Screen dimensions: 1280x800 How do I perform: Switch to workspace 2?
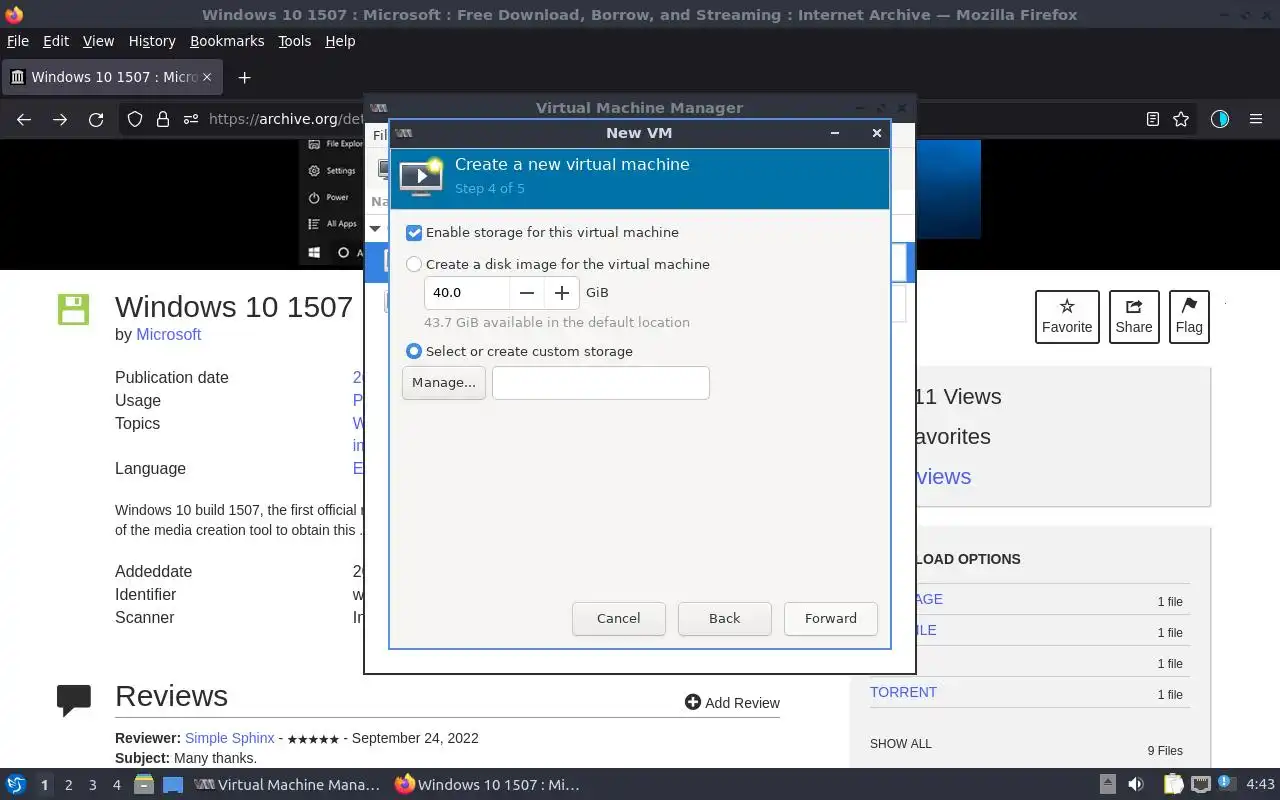click(x=69, y=785)
